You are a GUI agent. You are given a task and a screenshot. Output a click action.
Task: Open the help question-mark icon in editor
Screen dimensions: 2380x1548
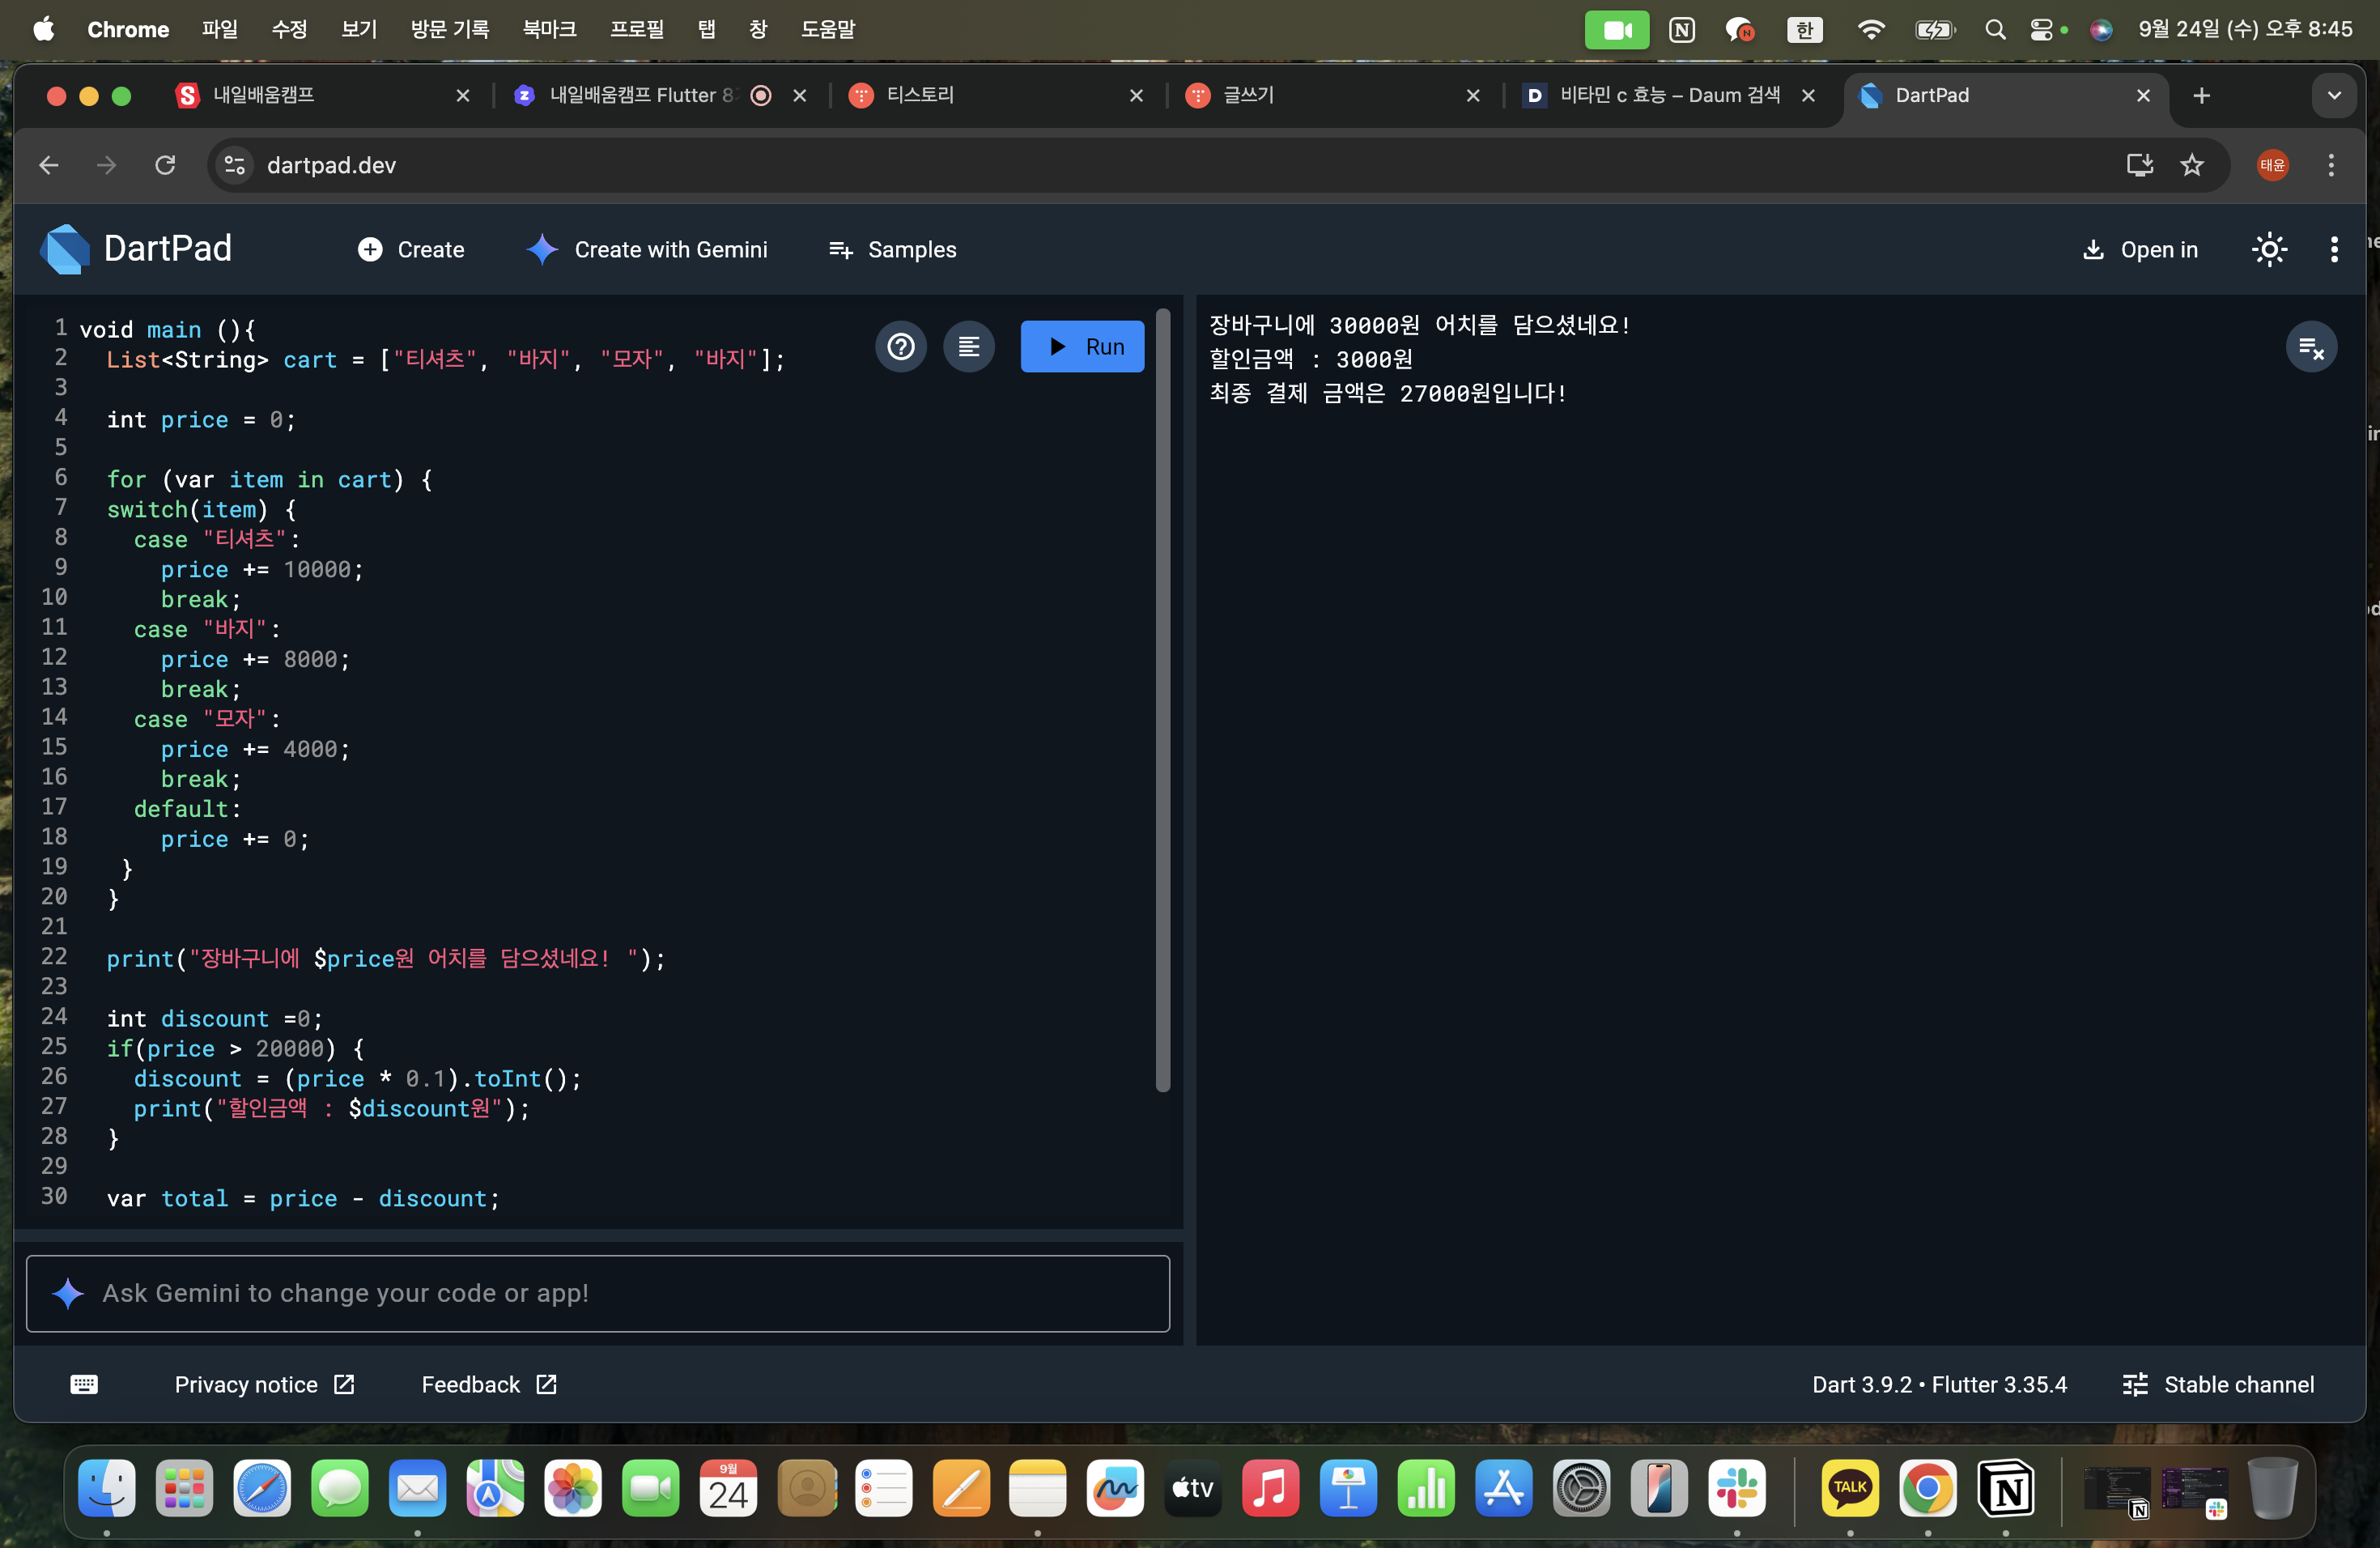[900, 346]
